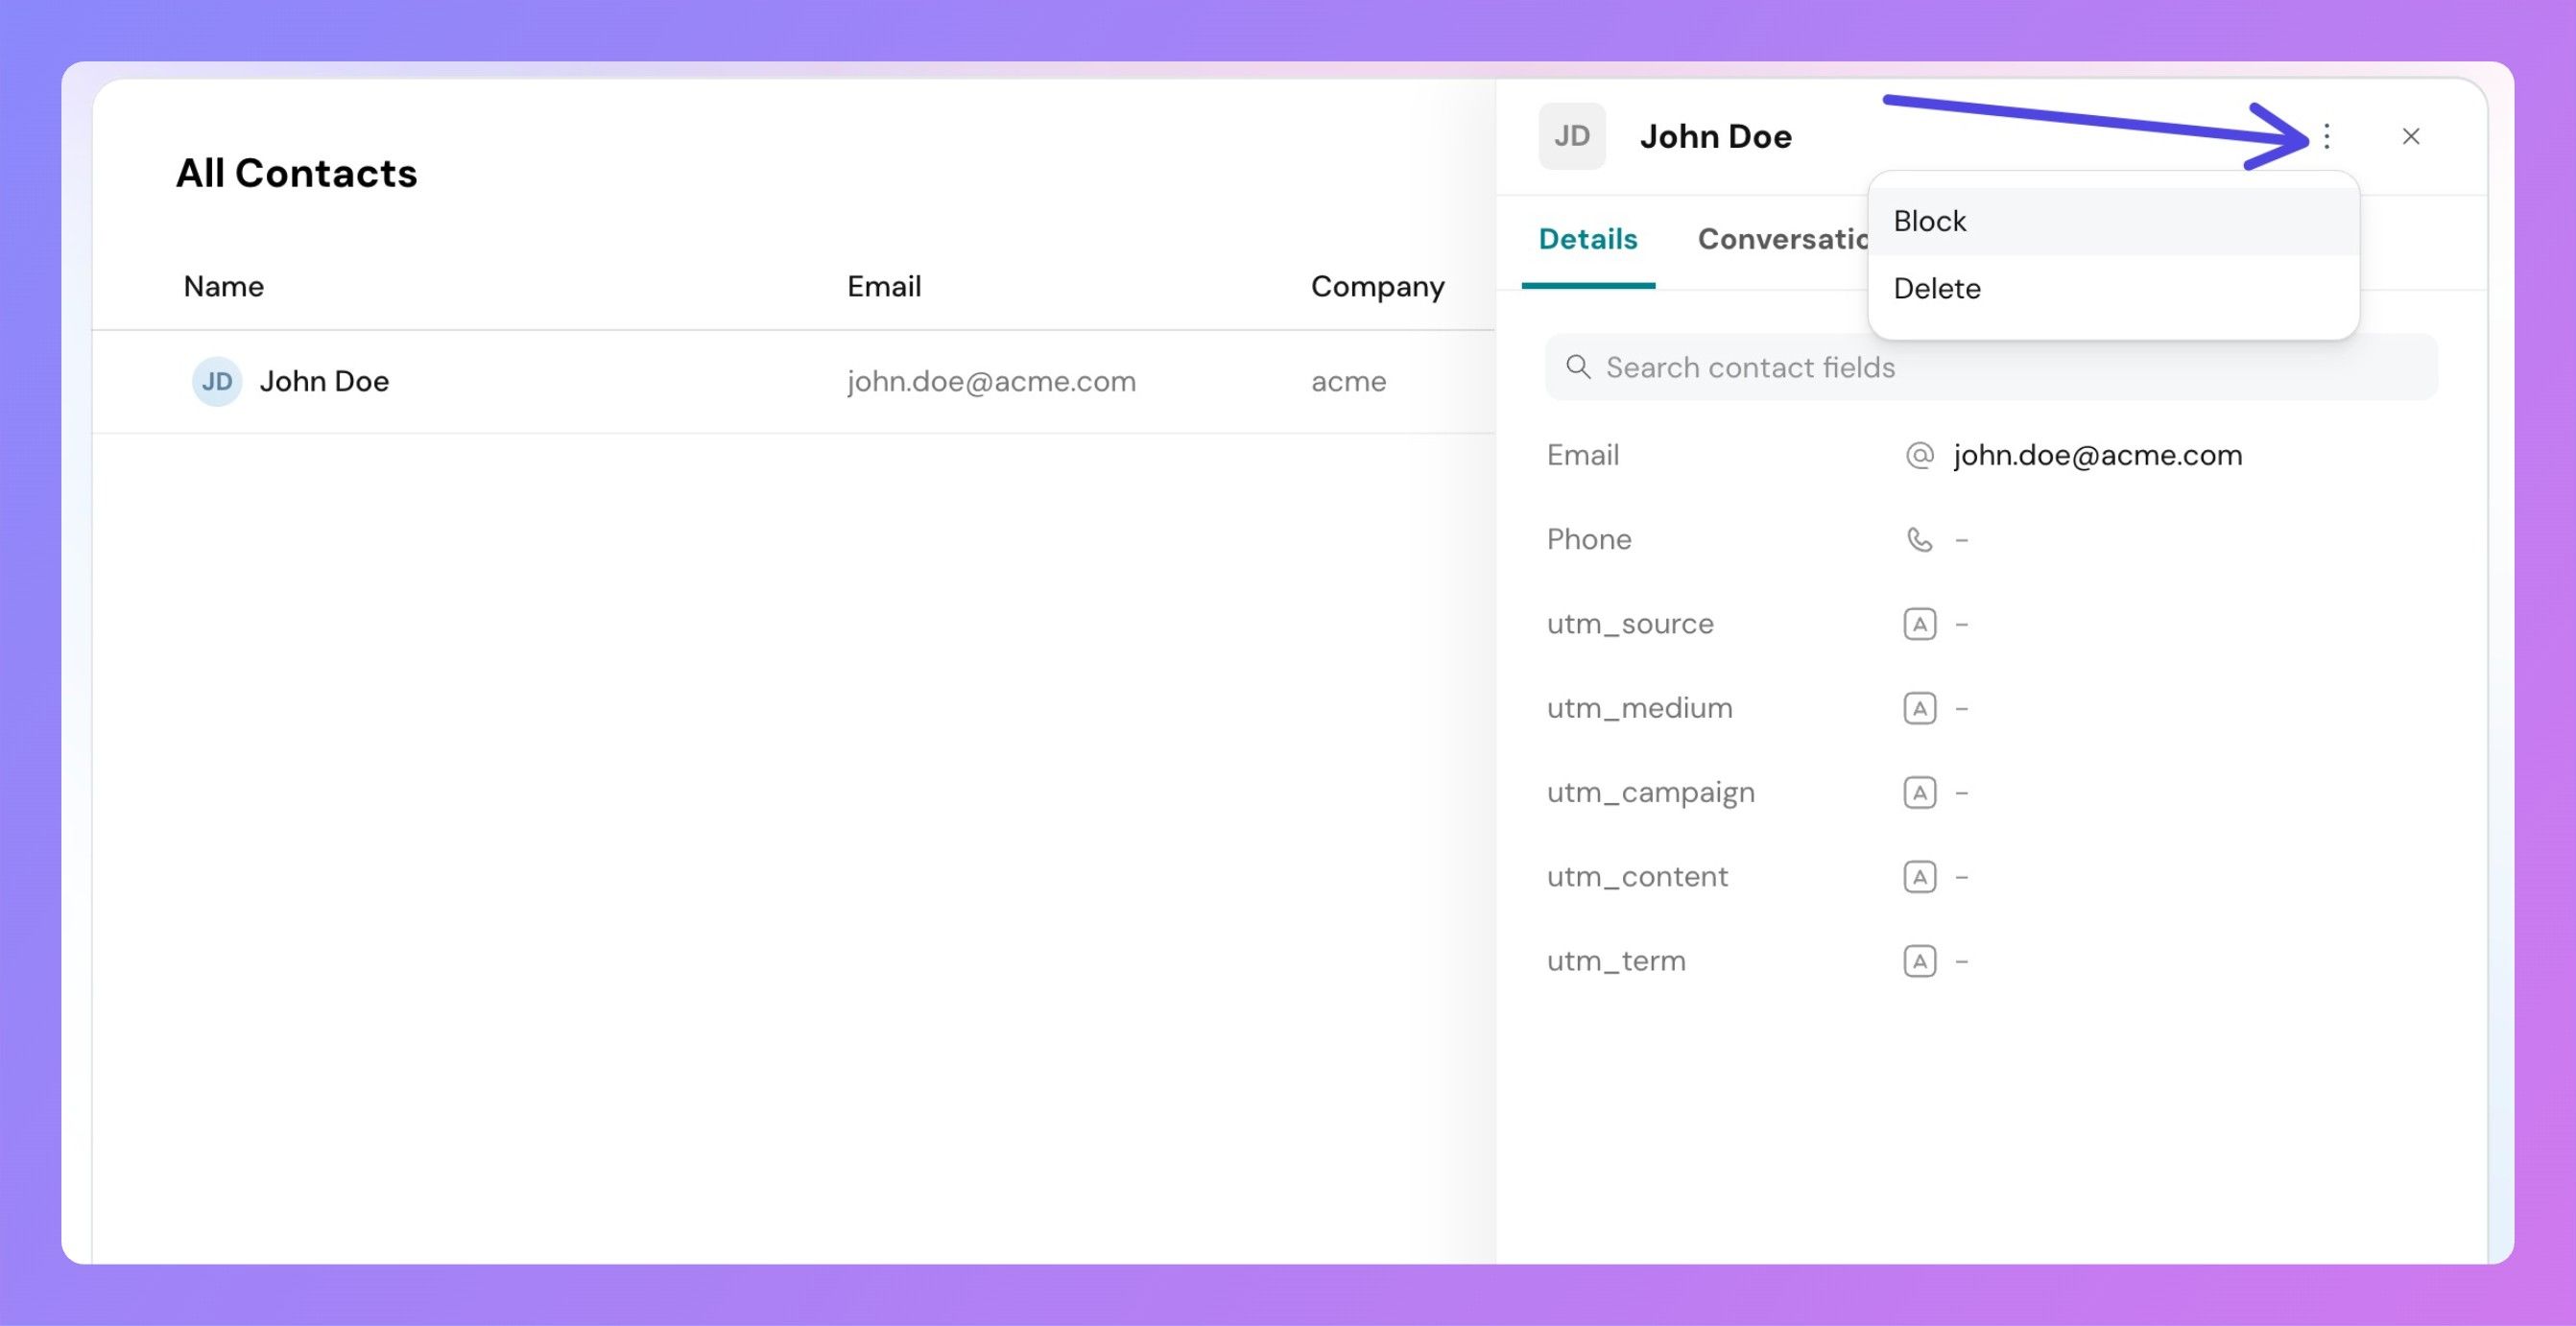
Task: Click the Name column header
Action: click(223, 286)
